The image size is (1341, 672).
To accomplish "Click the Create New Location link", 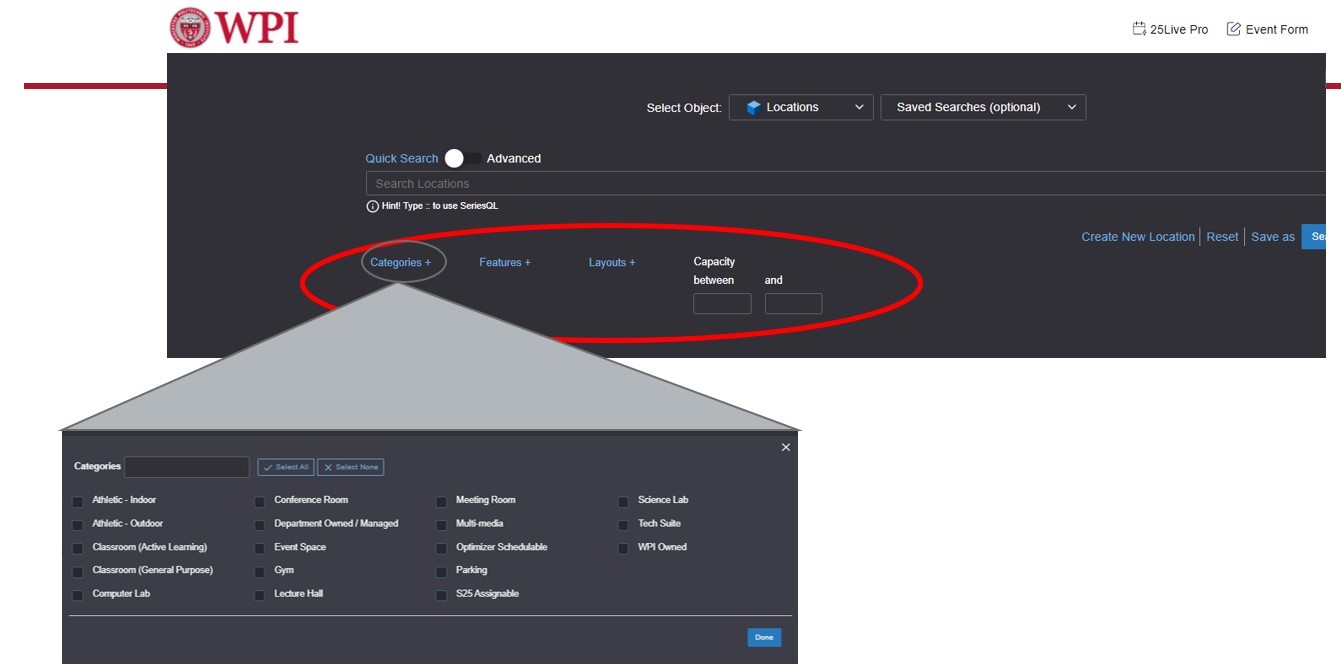I will pyautogui.click(x=1137, y=237).
